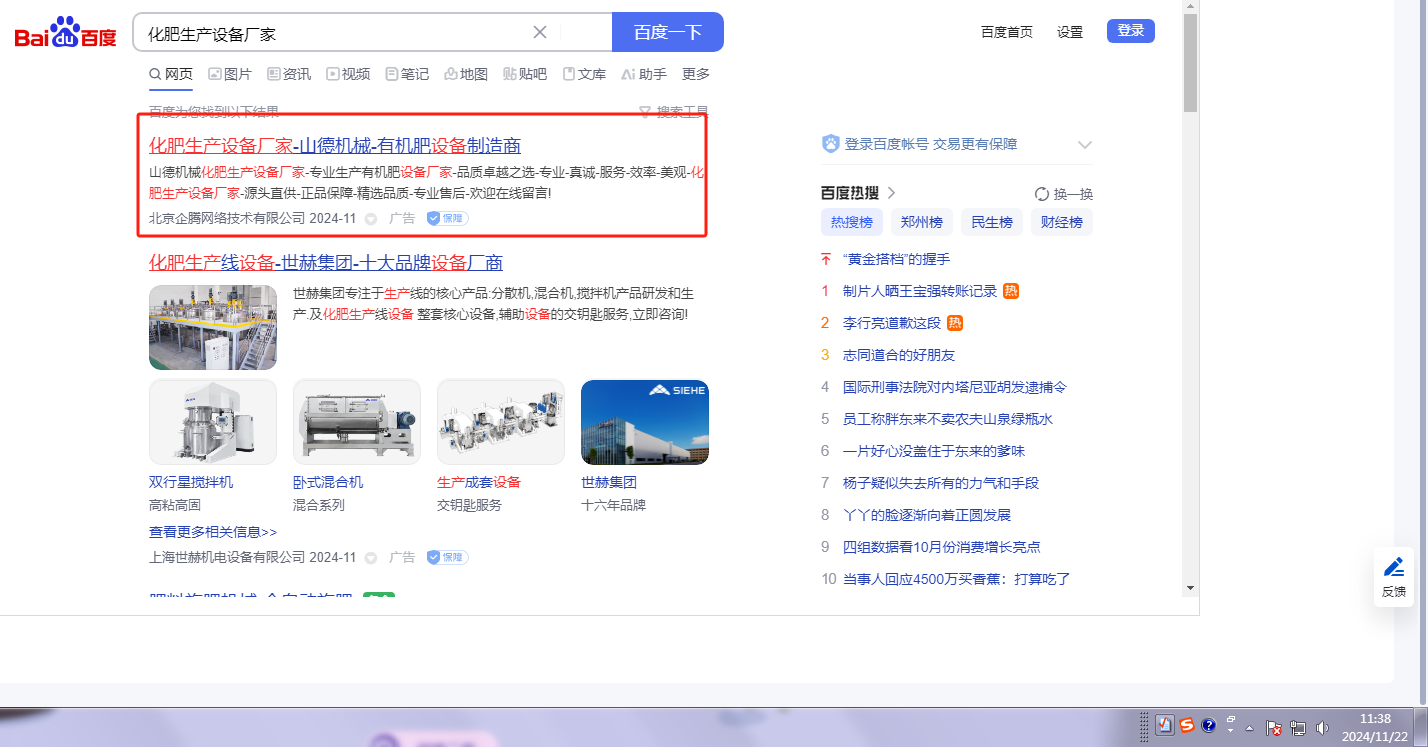Click the restore-window language bar icon
Viewport: 1428px width, 747px height.
1231,720
